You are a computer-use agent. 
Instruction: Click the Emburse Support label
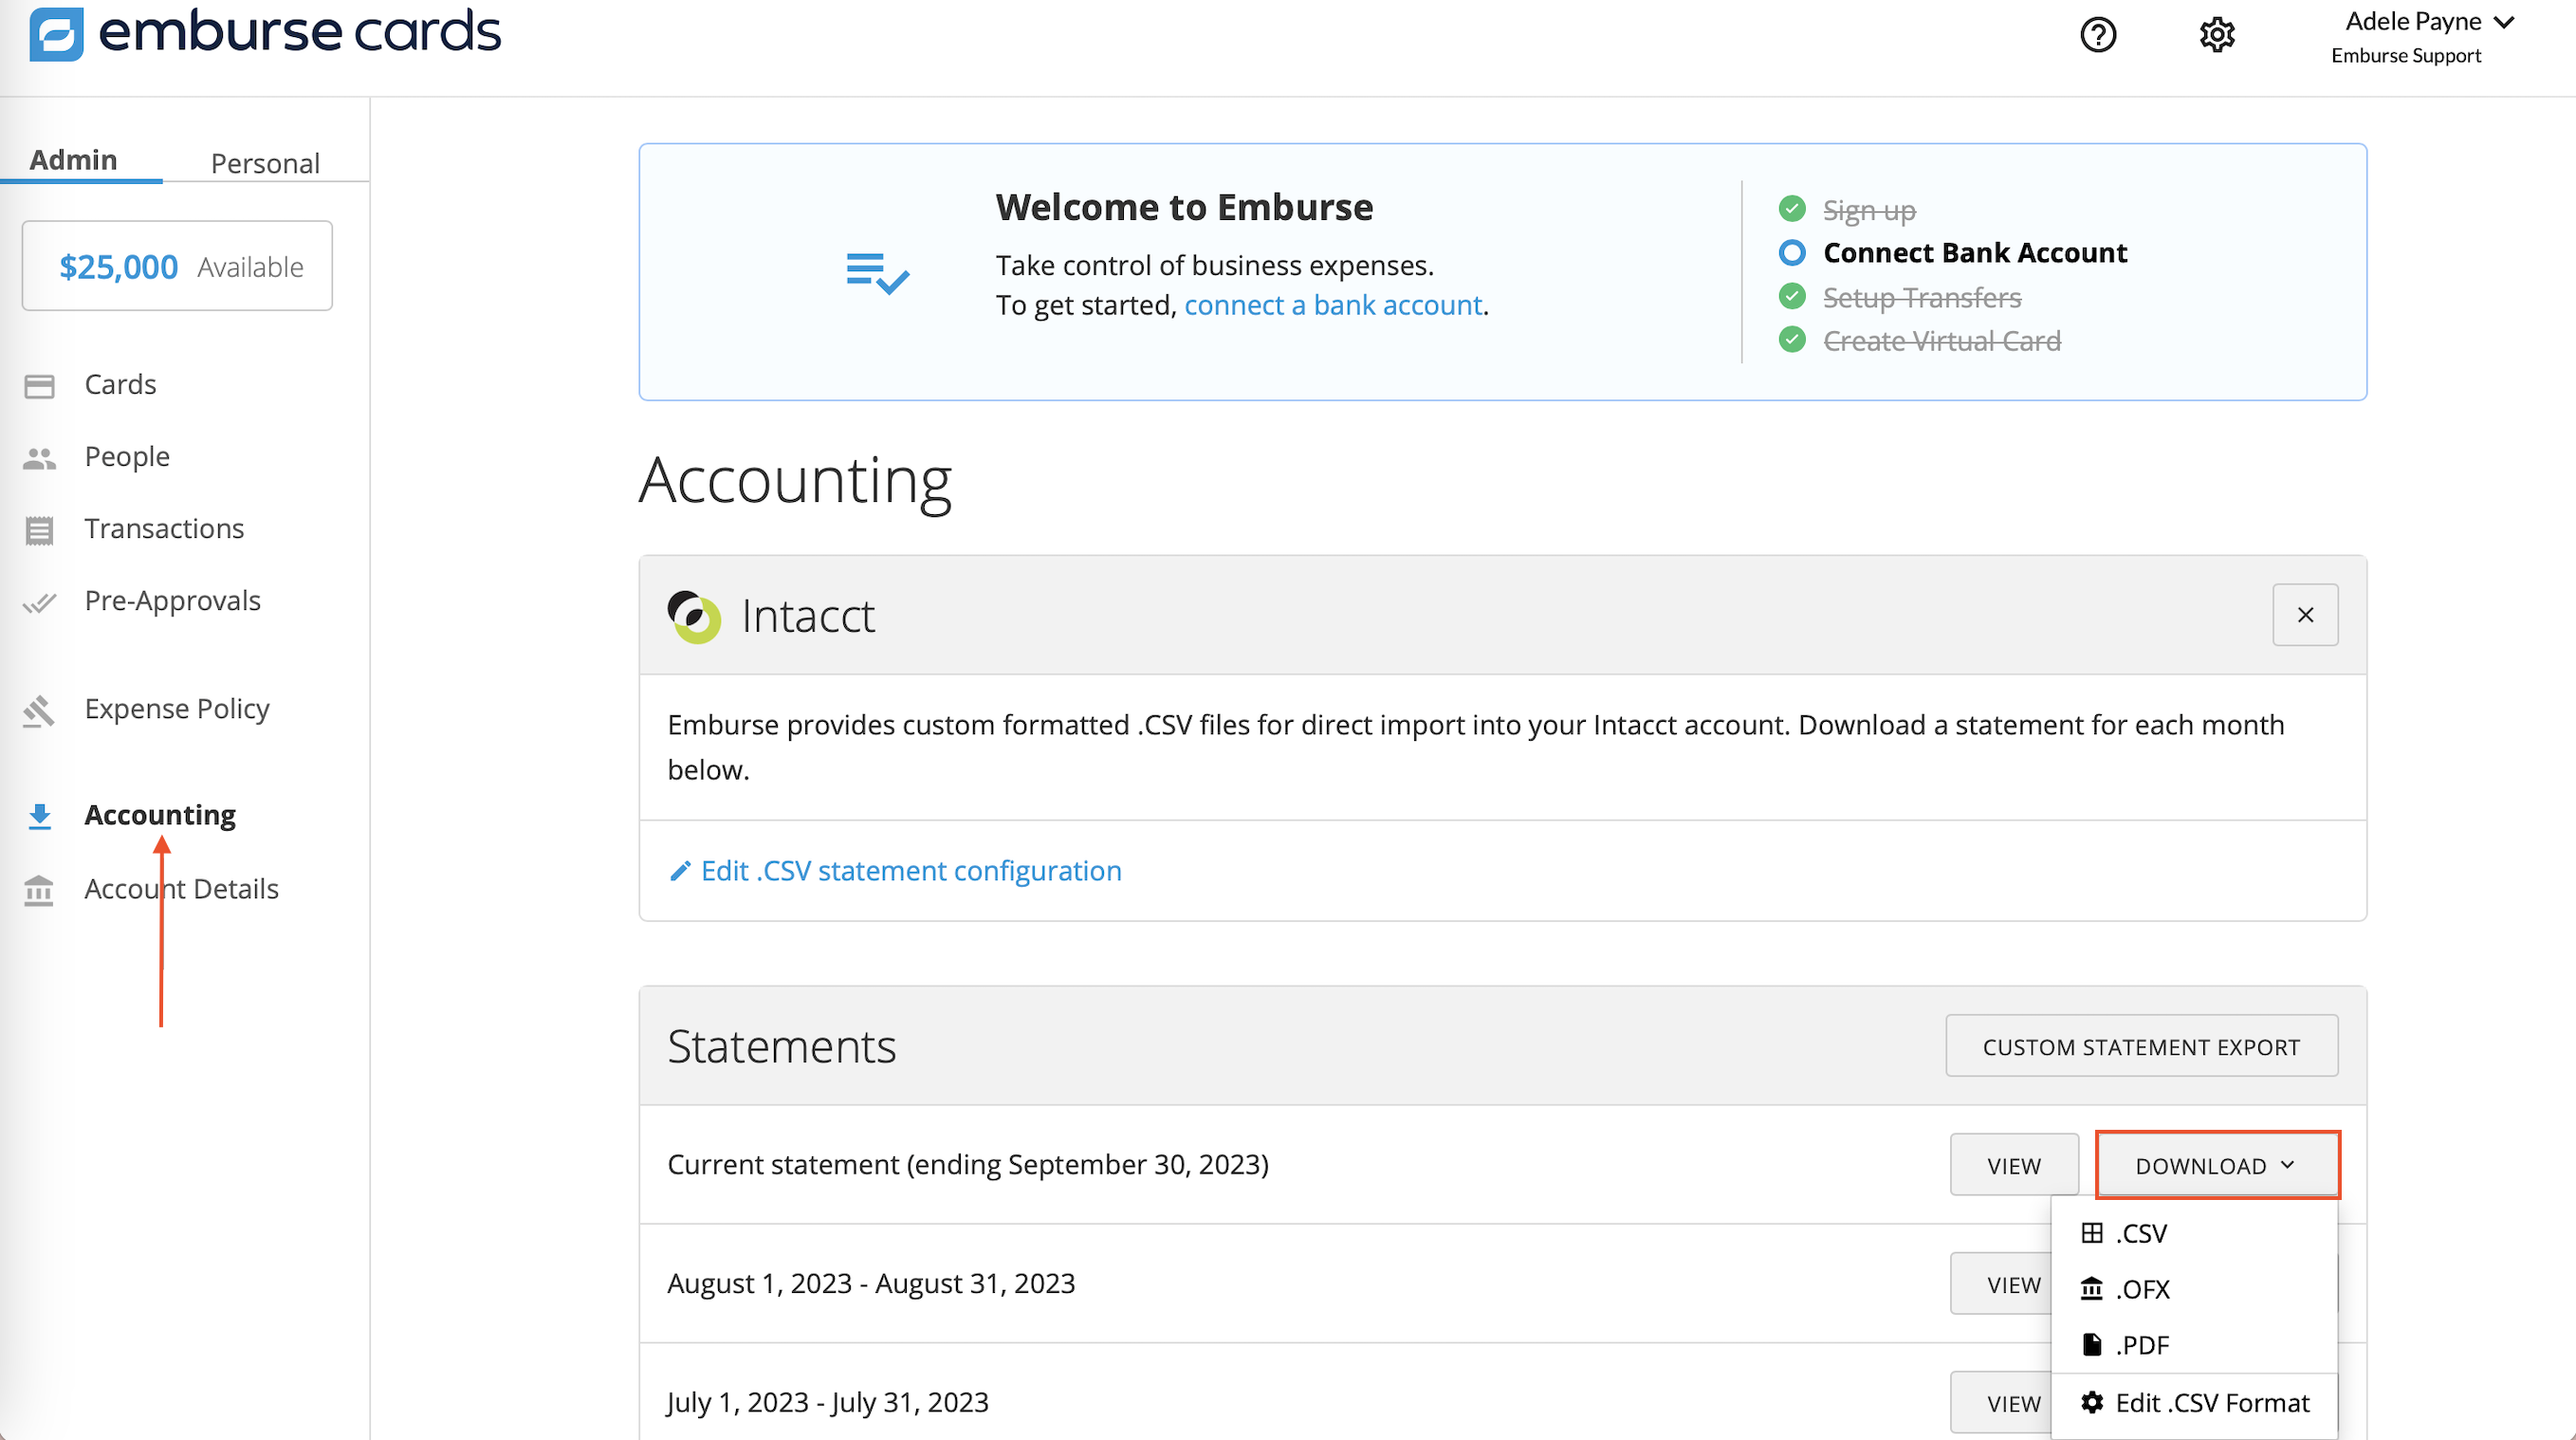pyautogui.click(x=2406, y=56)
